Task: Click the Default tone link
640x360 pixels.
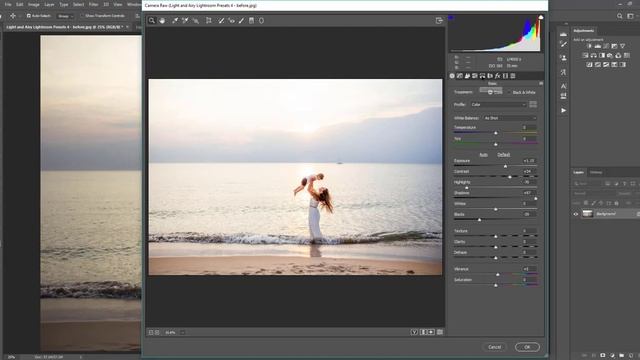Action: coord(503,155)
